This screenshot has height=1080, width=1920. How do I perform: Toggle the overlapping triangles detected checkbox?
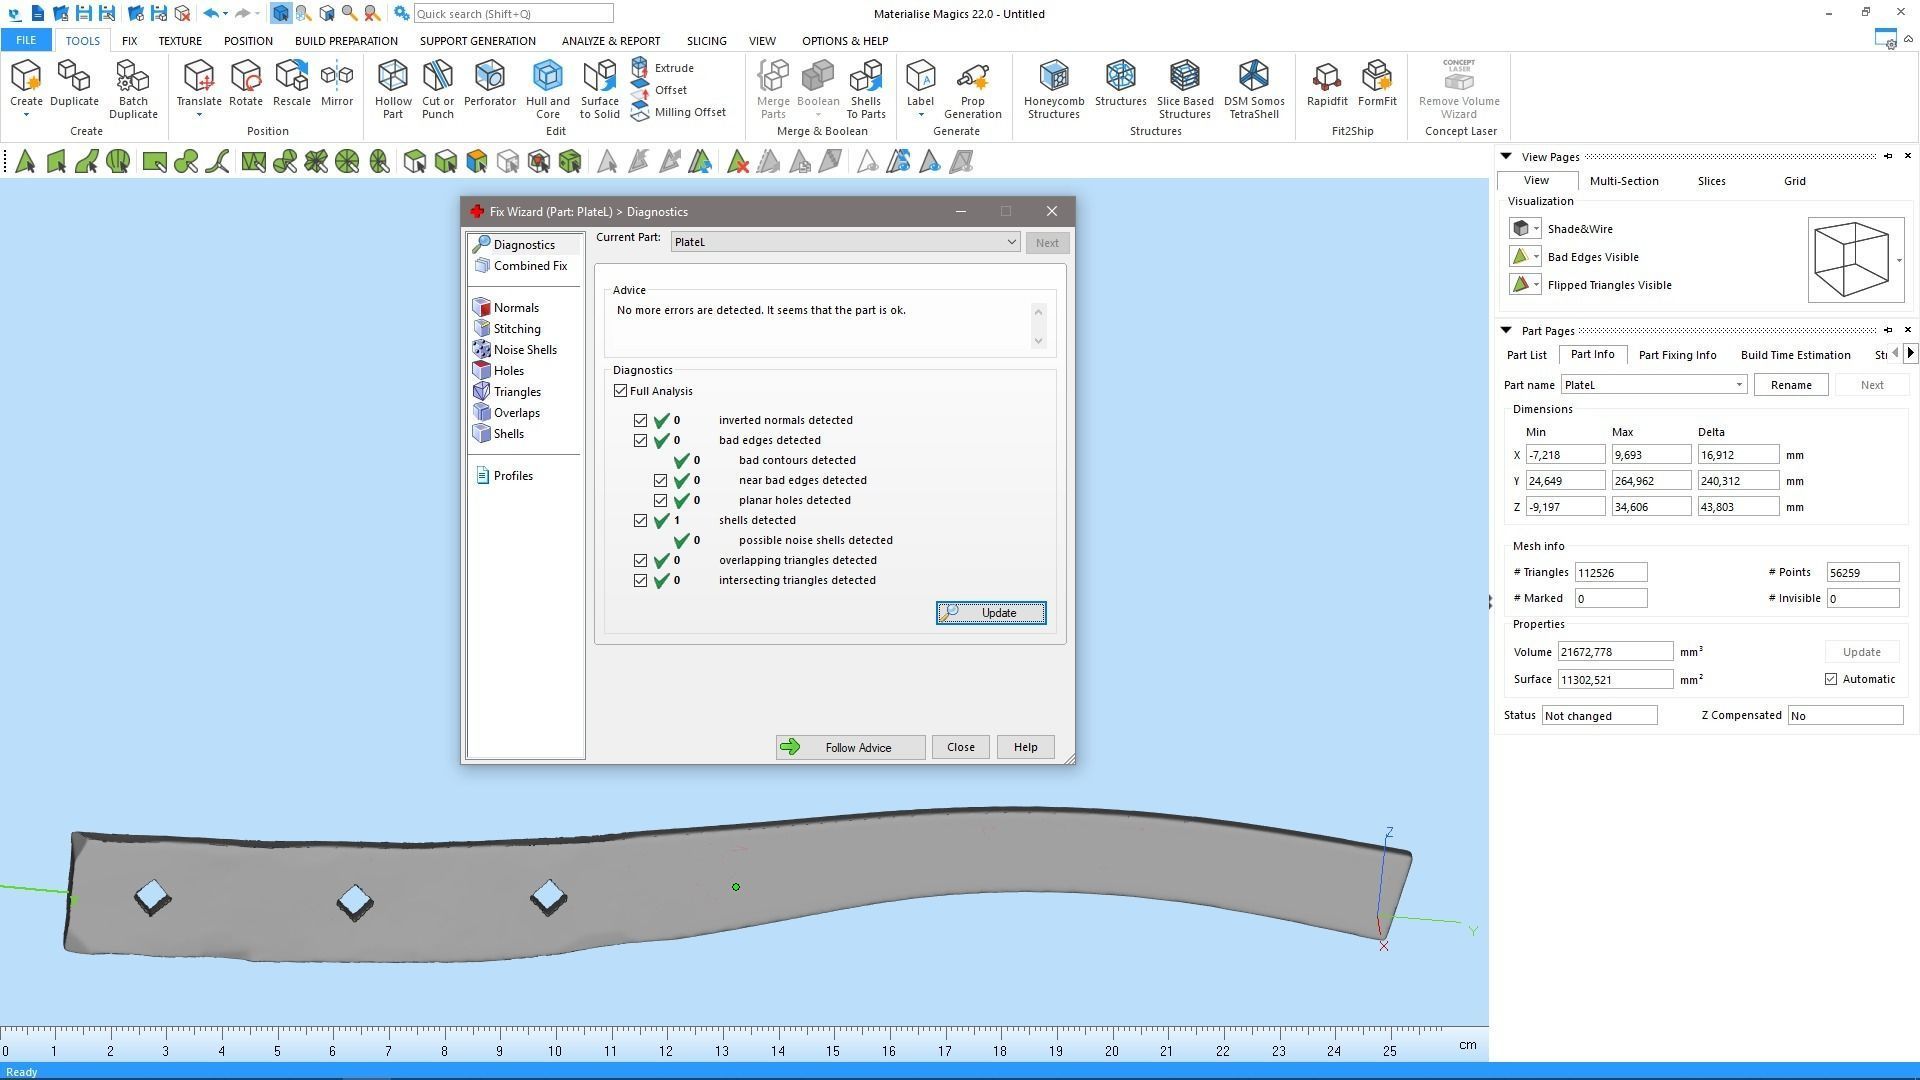(640, 560)
